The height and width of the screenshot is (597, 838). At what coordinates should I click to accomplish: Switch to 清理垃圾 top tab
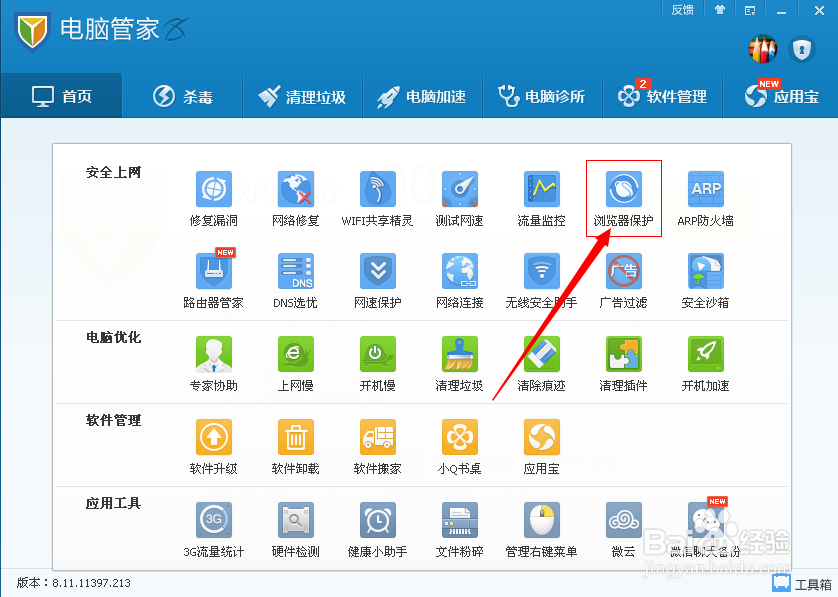[x=302, y=96]
